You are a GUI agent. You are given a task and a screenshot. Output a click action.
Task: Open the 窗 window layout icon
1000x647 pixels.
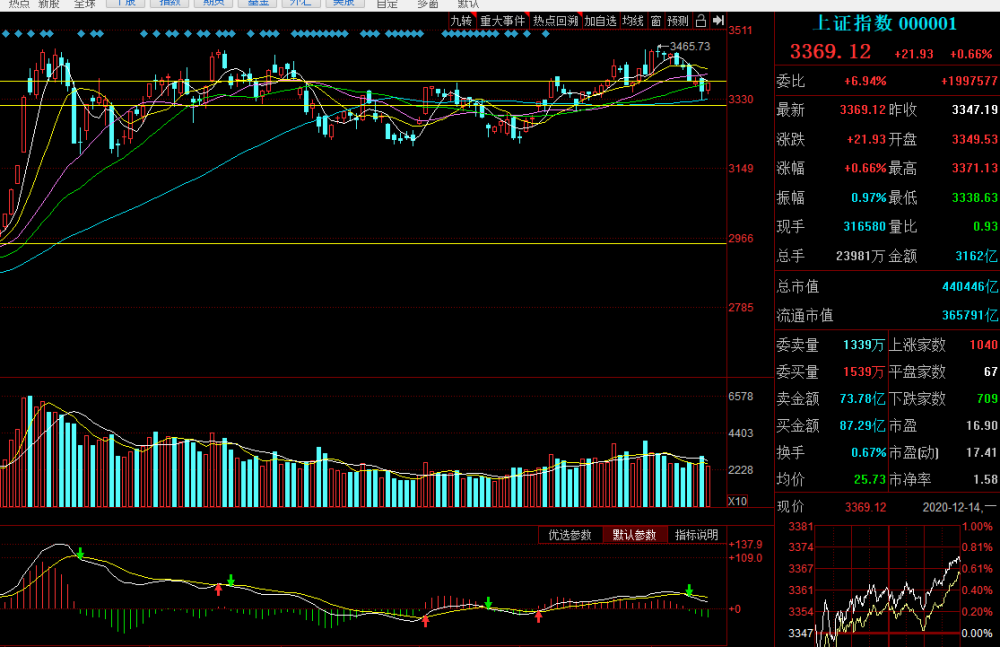pyautogui.click(x=655, y=20)
